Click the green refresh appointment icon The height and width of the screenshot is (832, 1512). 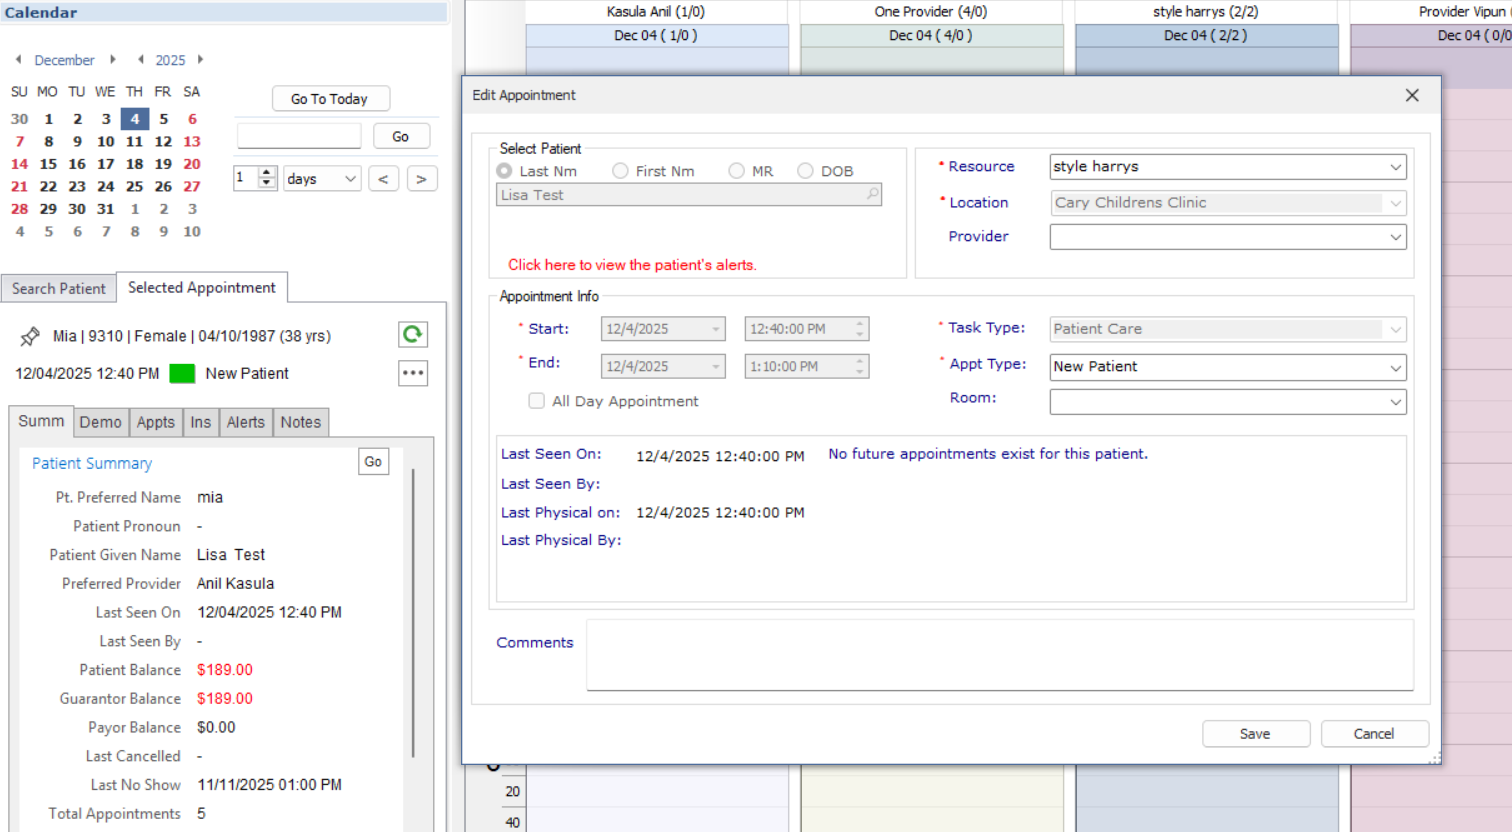[x=412, y=334]
